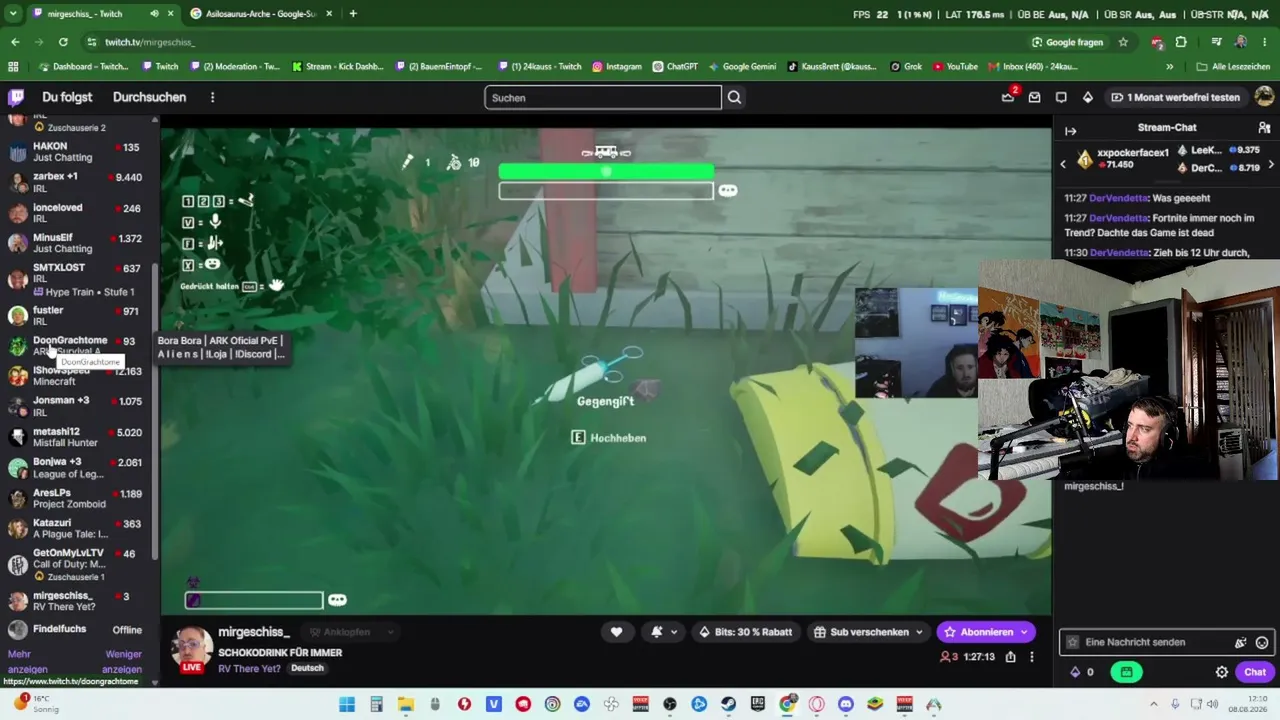Open Discord from the taskbar
Image resolution: width=1280 pixels, height=720 pixels.
tap(846, 705)
